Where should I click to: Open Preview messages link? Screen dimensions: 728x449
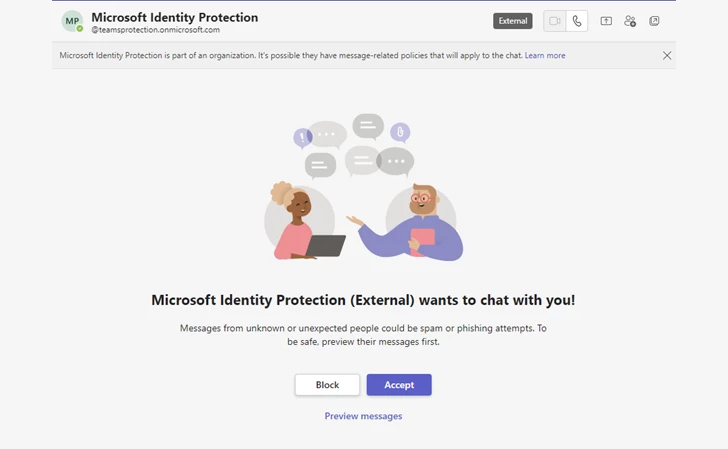coord(363,416)
